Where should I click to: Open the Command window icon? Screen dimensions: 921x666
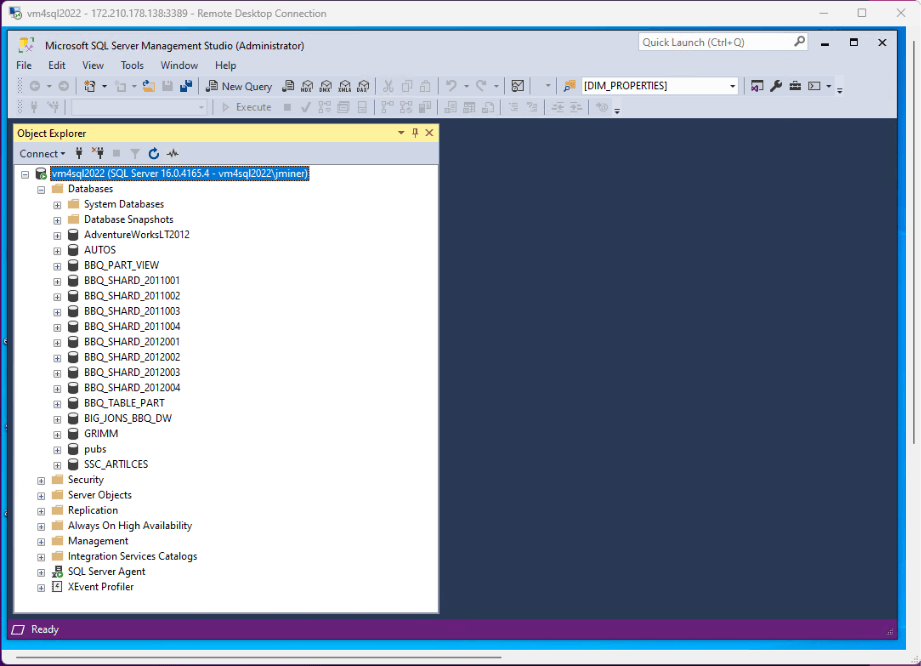coord(814,86)
